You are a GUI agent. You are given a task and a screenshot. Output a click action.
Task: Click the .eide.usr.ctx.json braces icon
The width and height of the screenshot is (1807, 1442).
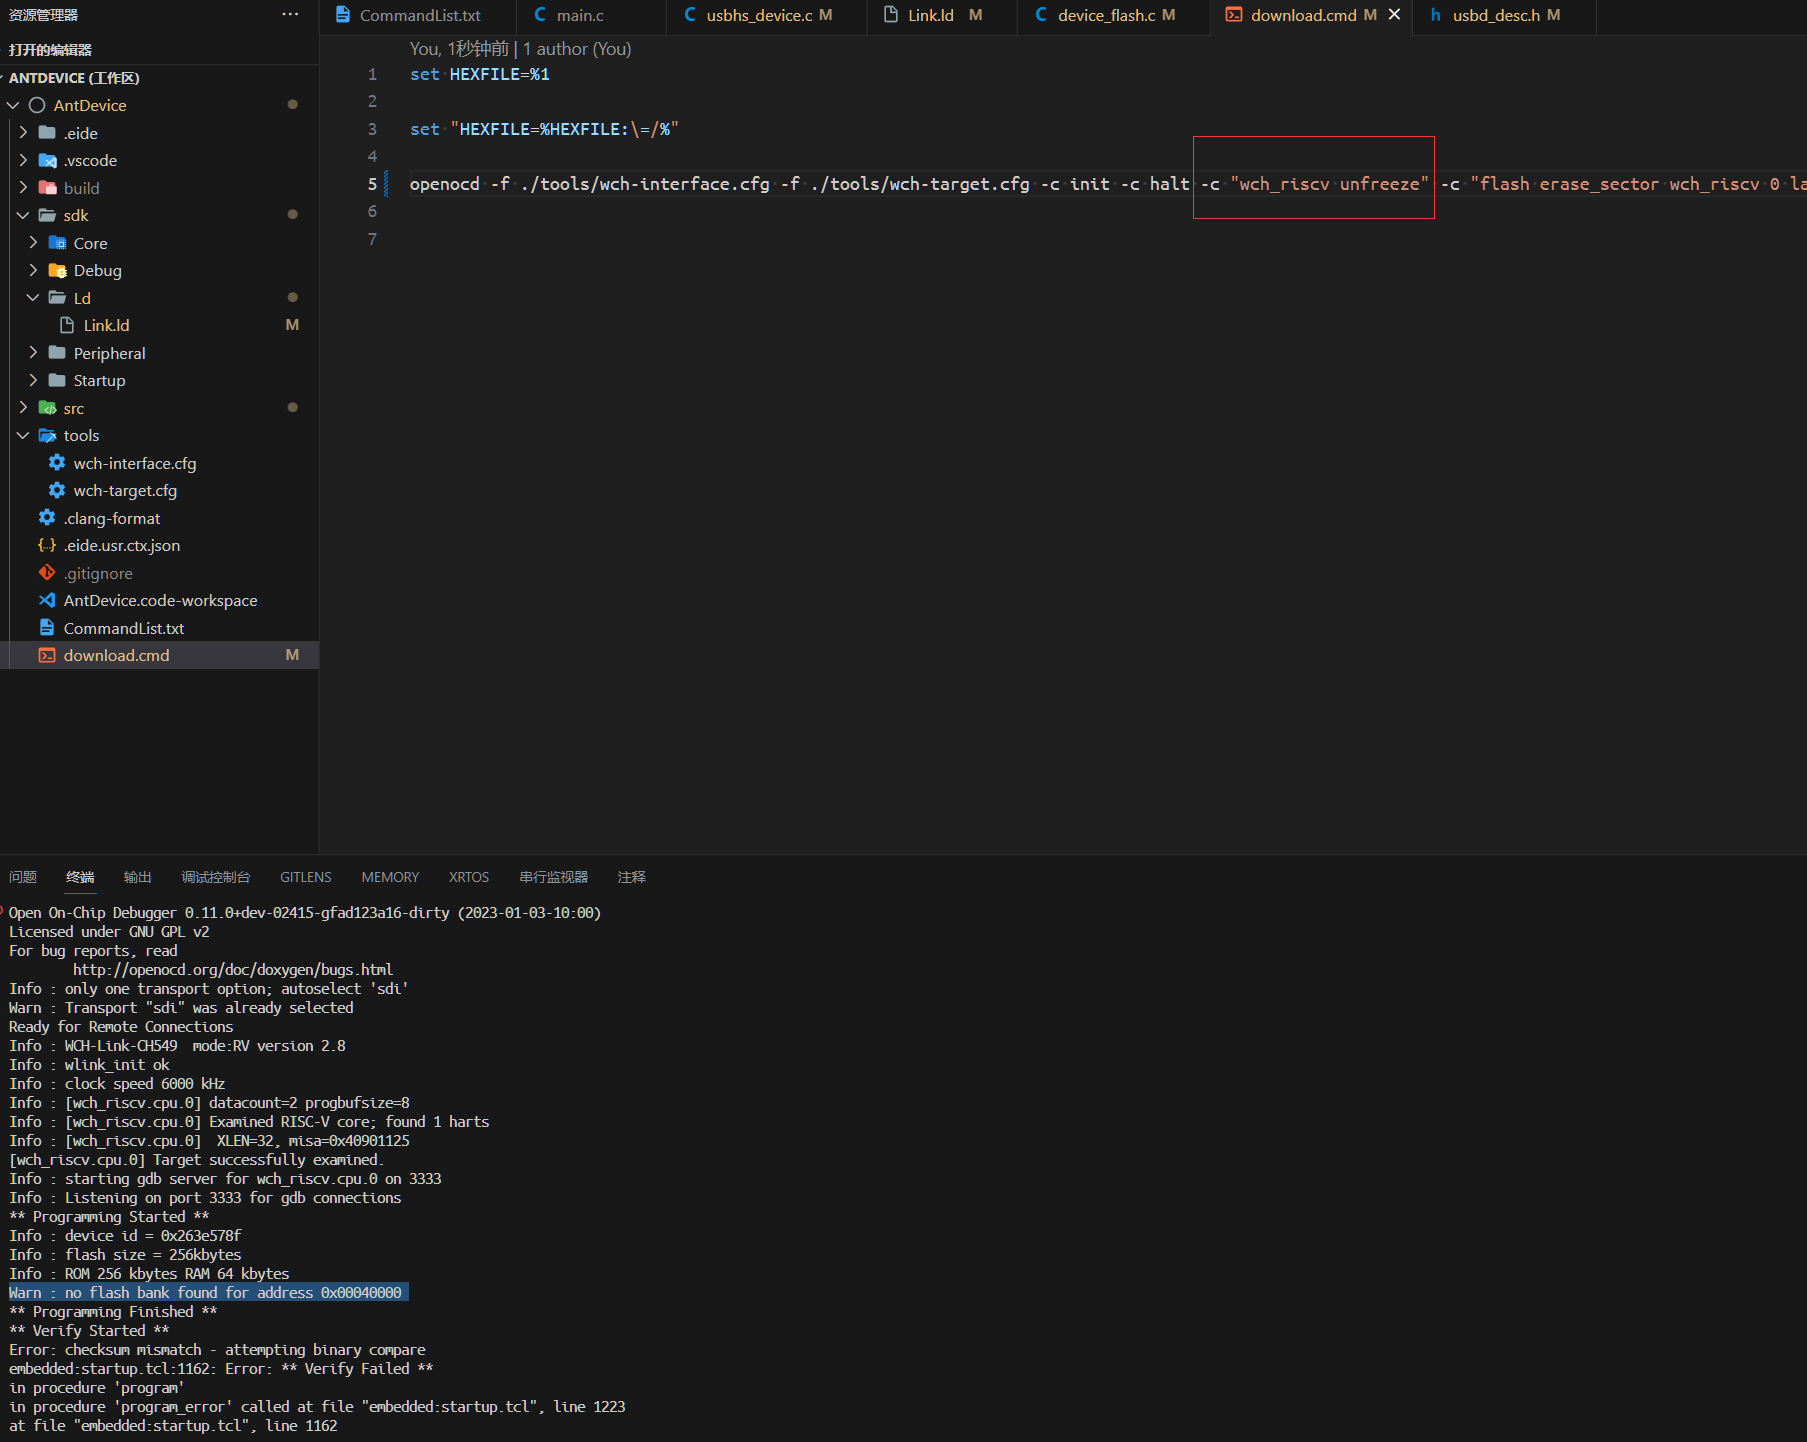pyautogui.click(x=47, y=545)
